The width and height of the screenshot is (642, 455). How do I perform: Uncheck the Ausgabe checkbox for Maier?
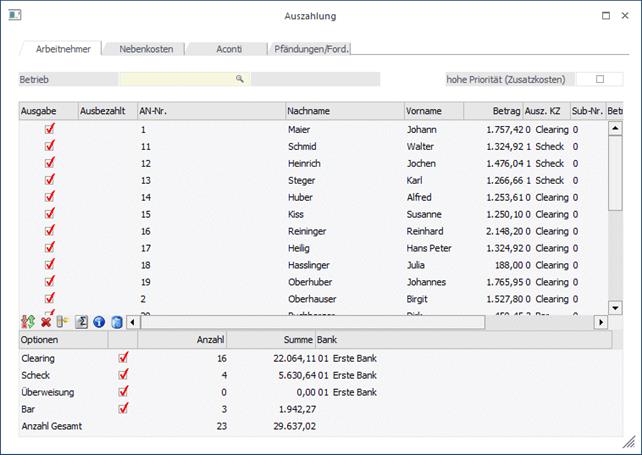50,129
